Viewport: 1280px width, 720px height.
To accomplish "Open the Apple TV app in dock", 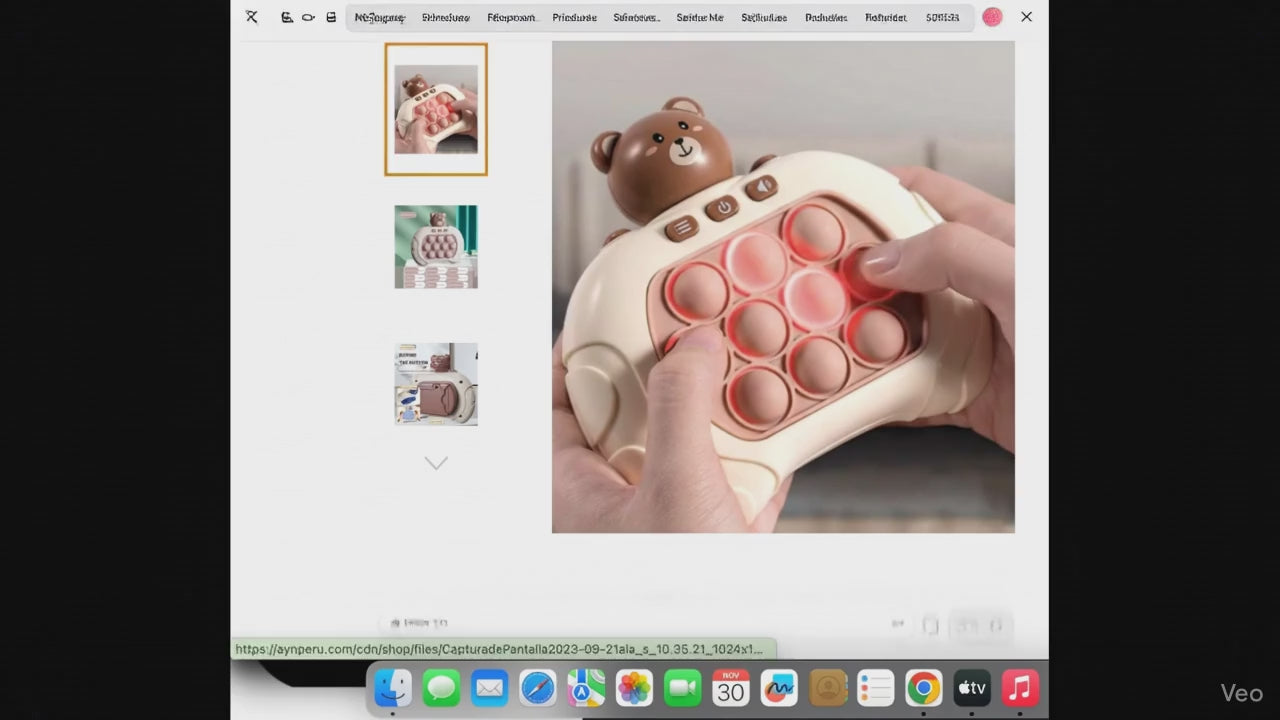I will [972, 688].
